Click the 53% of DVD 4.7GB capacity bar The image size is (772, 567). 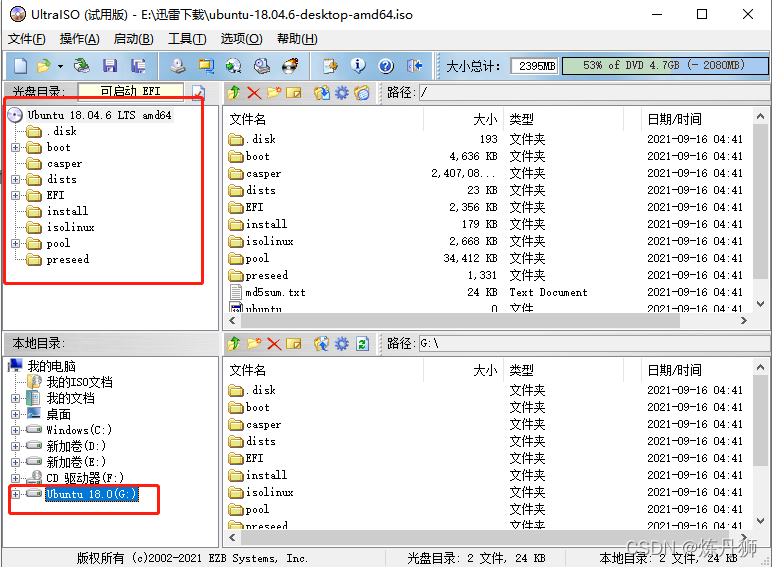pyautogui.click(x=665, y=65)
